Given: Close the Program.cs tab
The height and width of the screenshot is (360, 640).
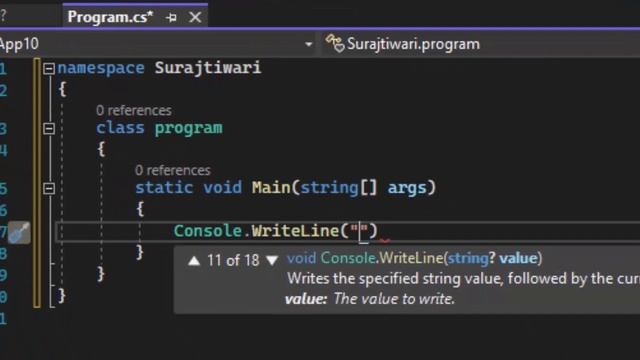Looking at the screenshot, I should pos(195,17).
